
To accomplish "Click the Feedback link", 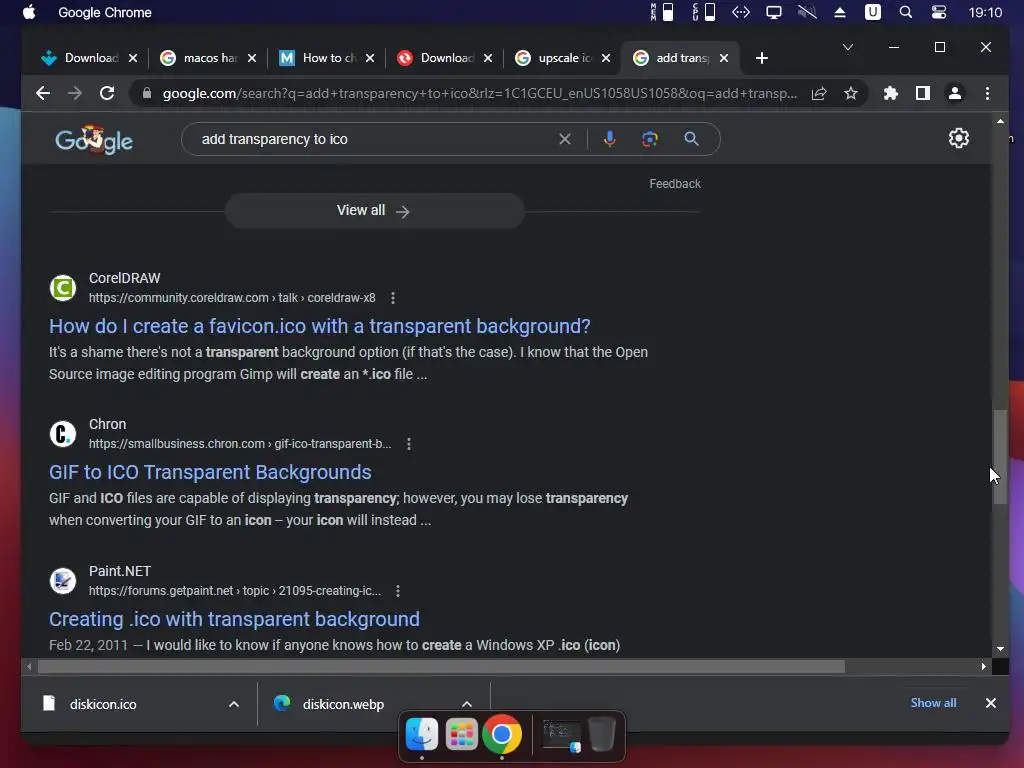I will tap(675, 184).
